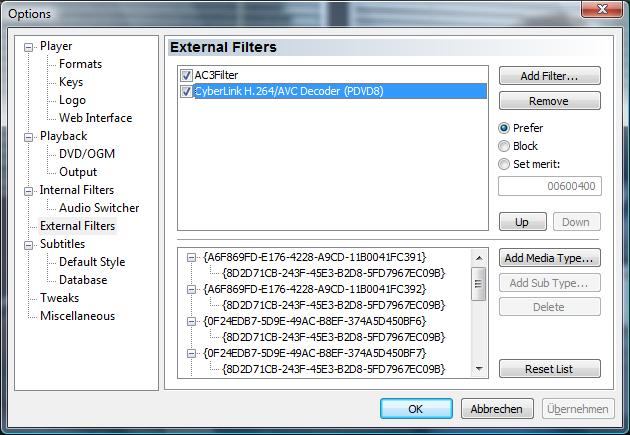Move selected filter Up
Viewport: 630px width, 435px height.
click(x=523, y=222)
